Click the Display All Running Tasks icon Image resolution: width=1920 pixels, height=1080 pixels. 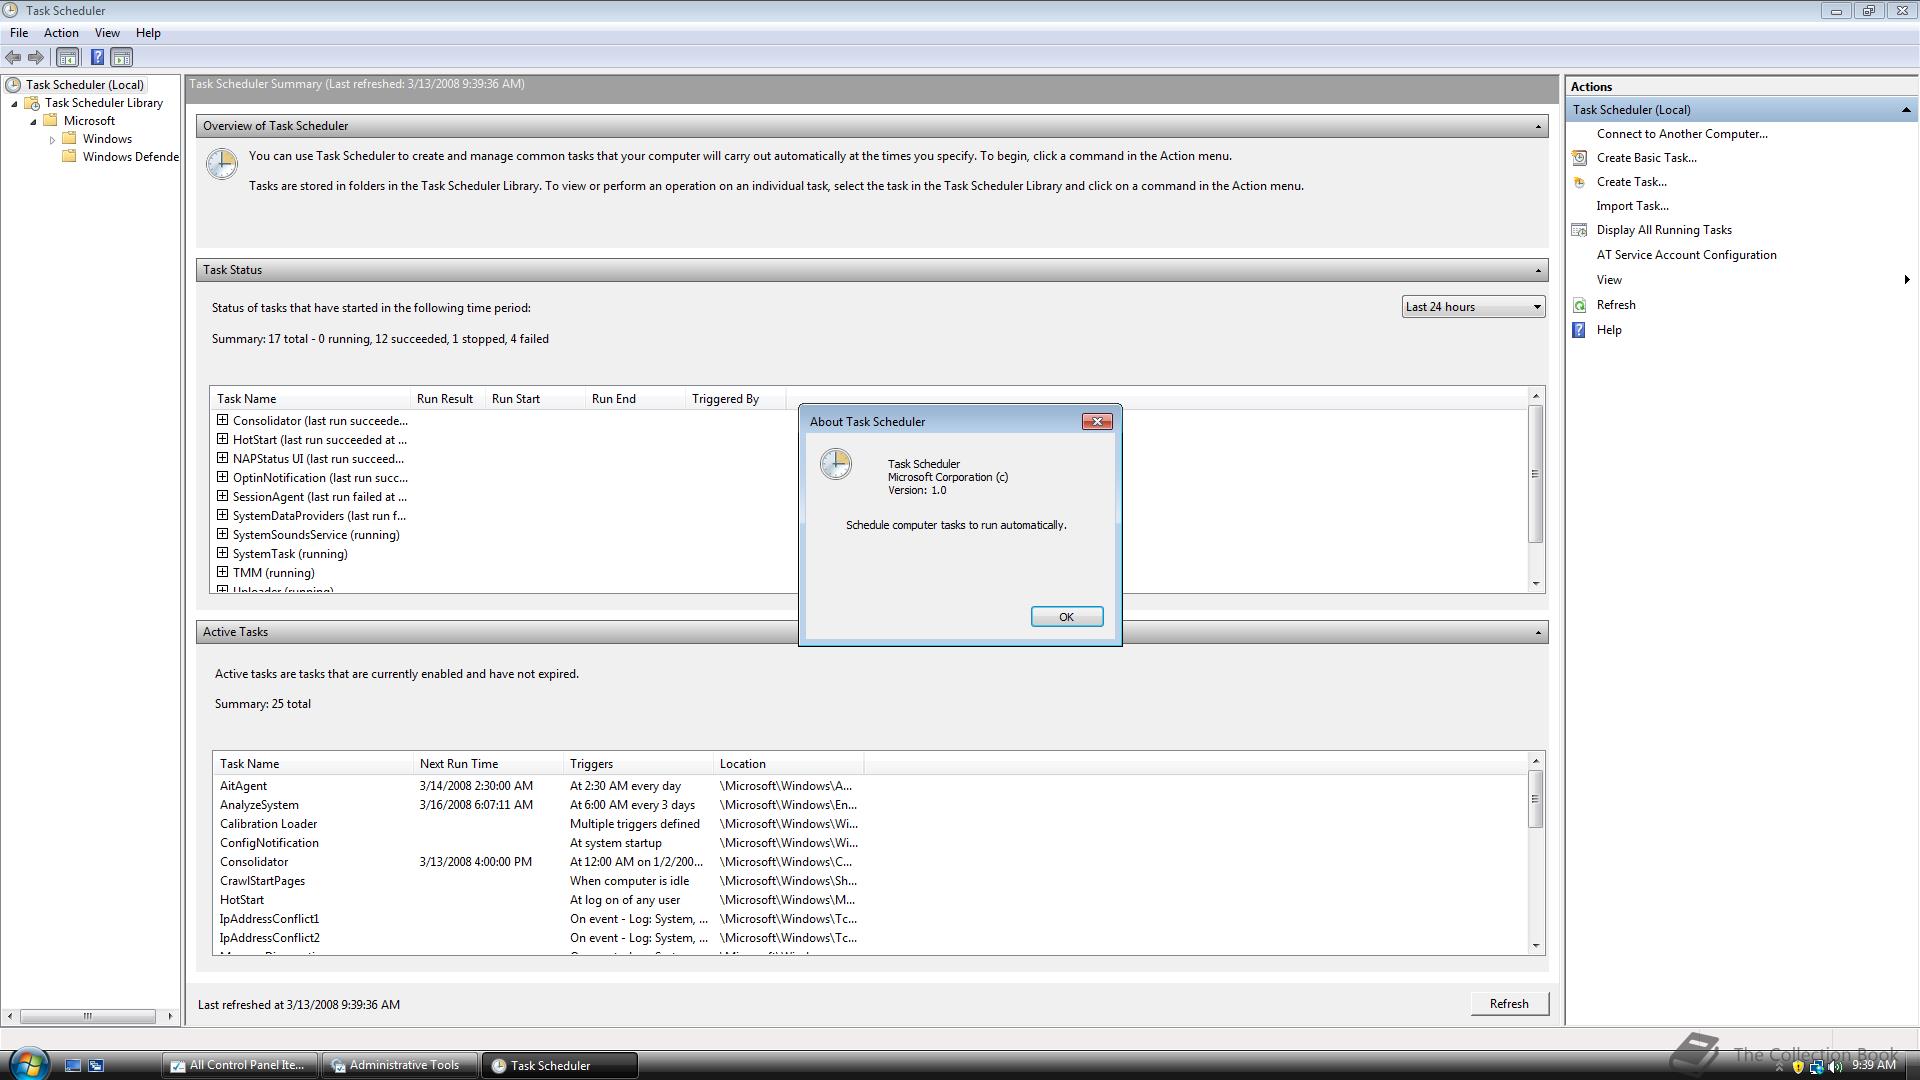(x=1580, y=230)
